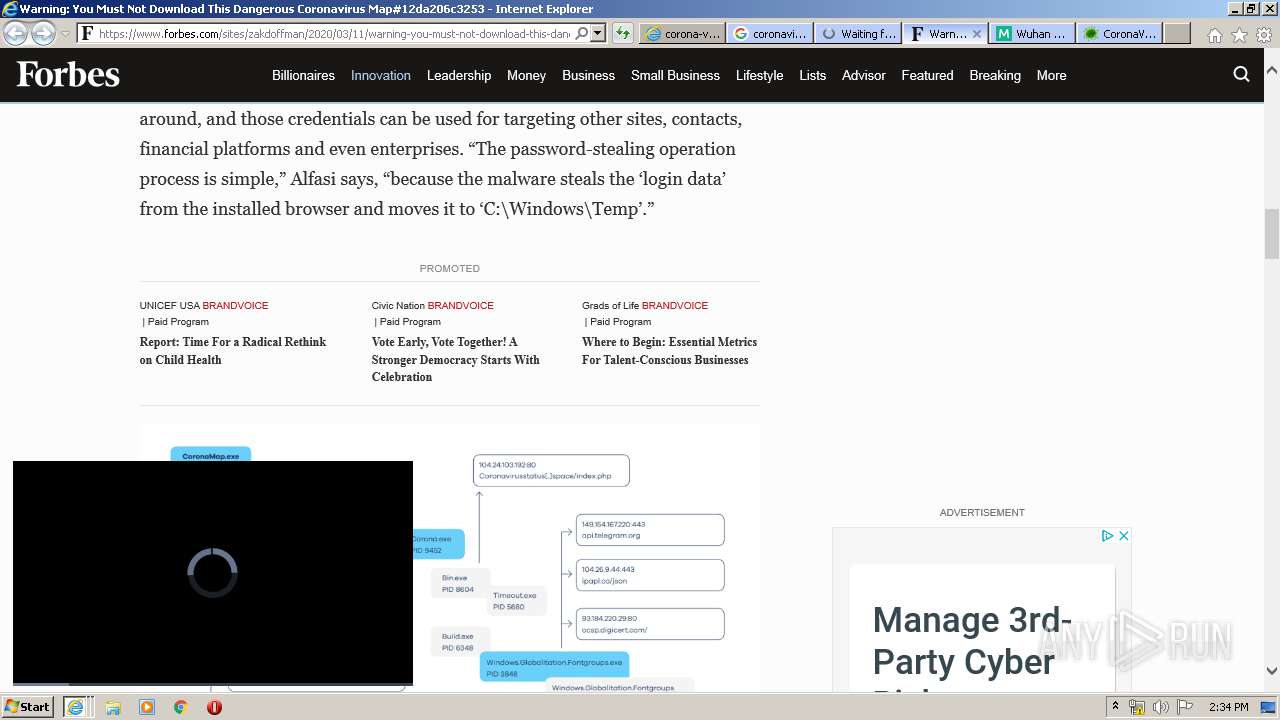Open the Small Business menu
1280x720 pixels.
[x=675, y=75]
